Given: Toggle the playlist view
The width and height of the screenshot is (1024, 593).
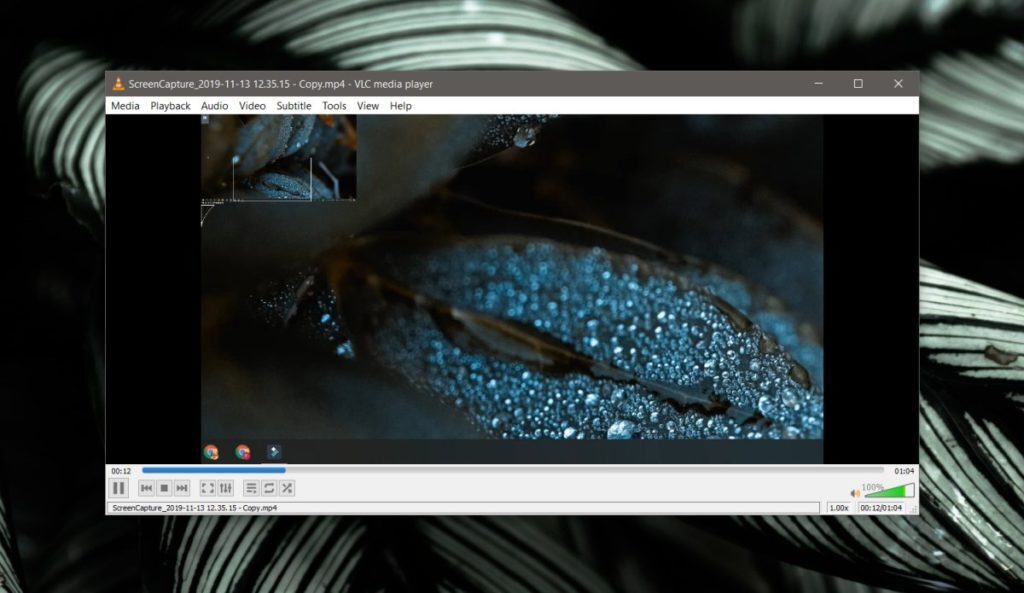Looking at the screenshot, I should tap(251, 488).
